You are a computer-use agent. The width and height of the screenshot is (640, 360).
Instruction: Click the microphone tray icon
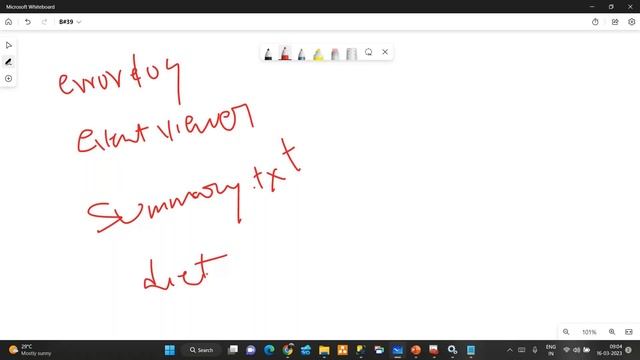(535, 350)
